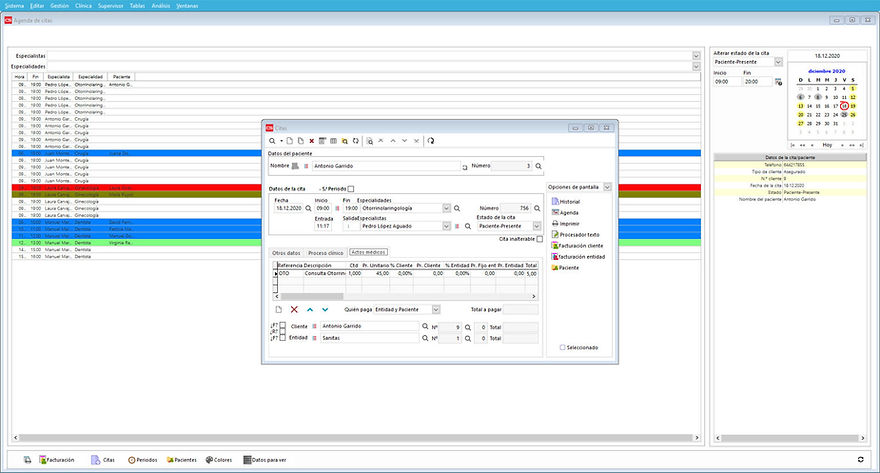Screen dimensions: 880x473
Task: Click refresh icon at bottom right of agenda
Action: point(860,460)
